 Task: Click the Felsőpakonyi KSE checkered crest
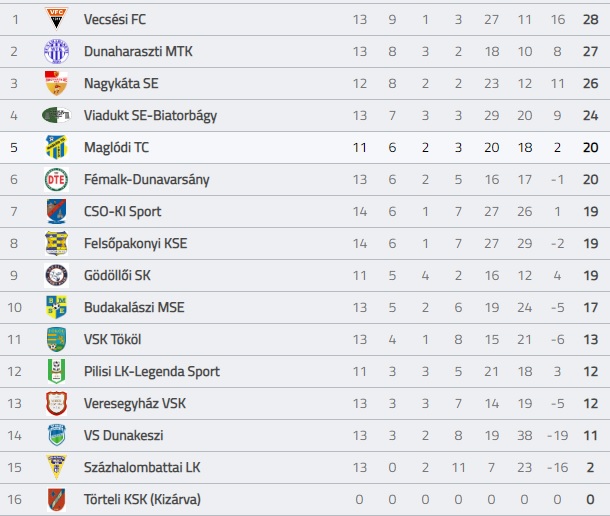click(56, 243)
